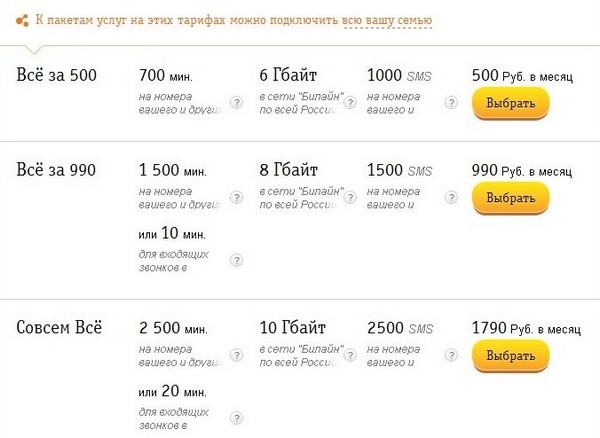This screenshot has width=600, height=438.
Task: Click 'Выбрать' button for Совсем Всё tariff
Action: [x=511, y=356]
